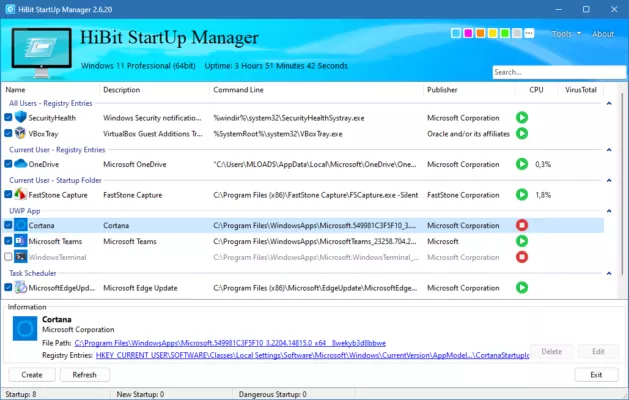Click the Search input field
The height and width of the screenshot is (400, 629).
click(x=559, y=72)
